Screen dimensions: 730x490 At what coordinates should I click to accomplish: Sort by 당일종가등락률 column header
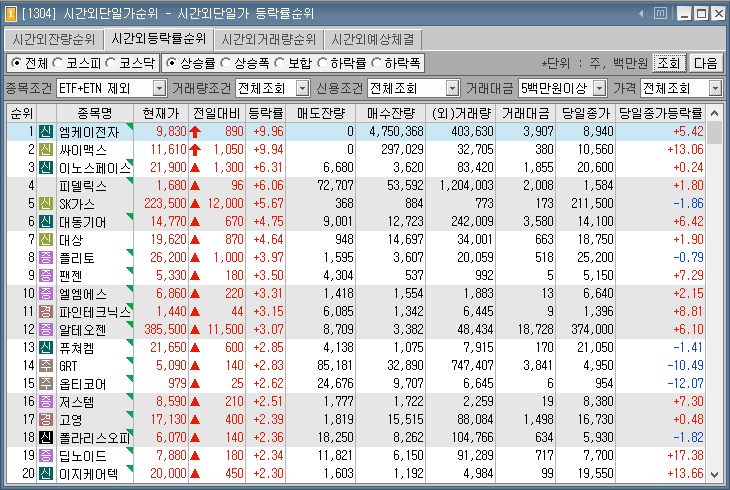tap(660, 113)
